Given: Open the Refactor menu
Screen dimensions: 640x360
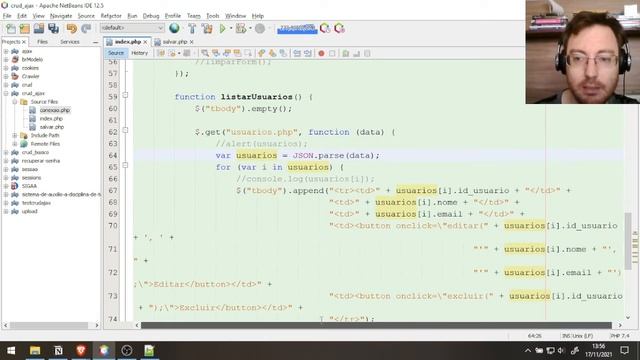Looking at the screenshot, I should pos(111,16).
